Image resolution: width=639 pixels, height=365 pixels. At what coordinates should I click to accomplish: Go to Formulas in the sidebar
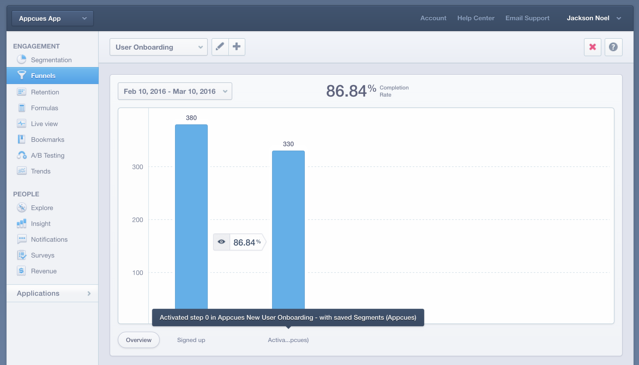44,108
